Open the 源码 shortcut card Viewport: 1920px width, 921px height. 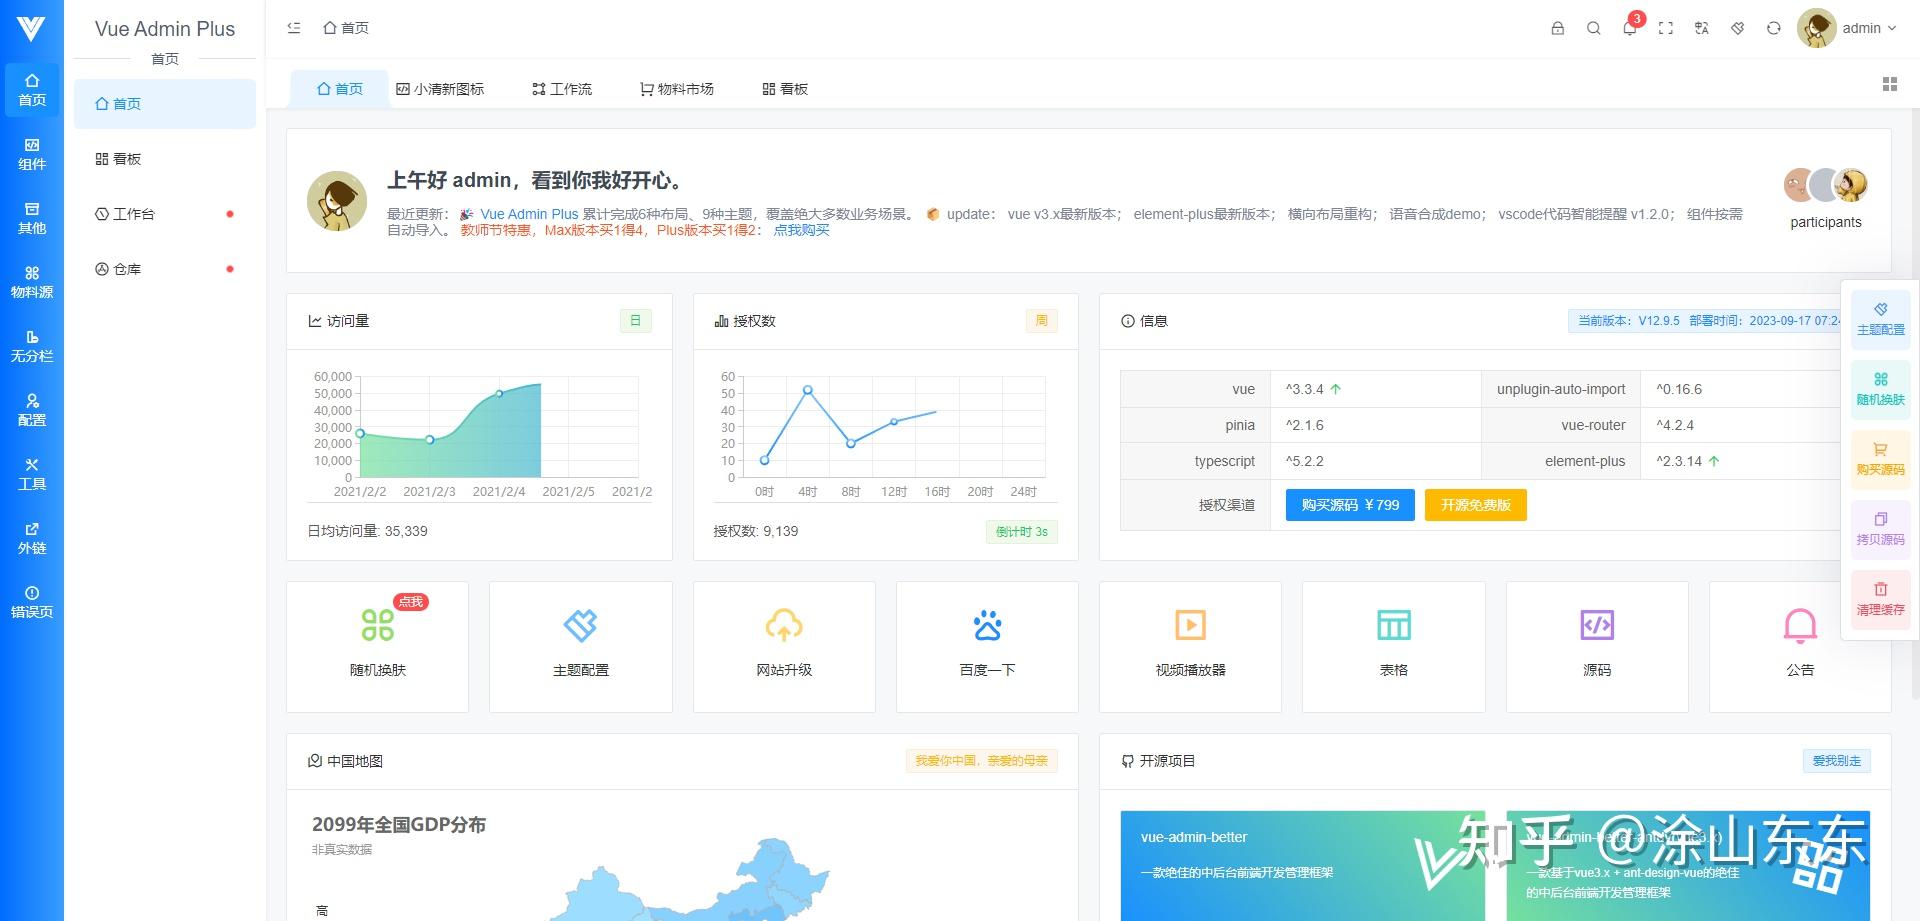tap(1597, 647)
